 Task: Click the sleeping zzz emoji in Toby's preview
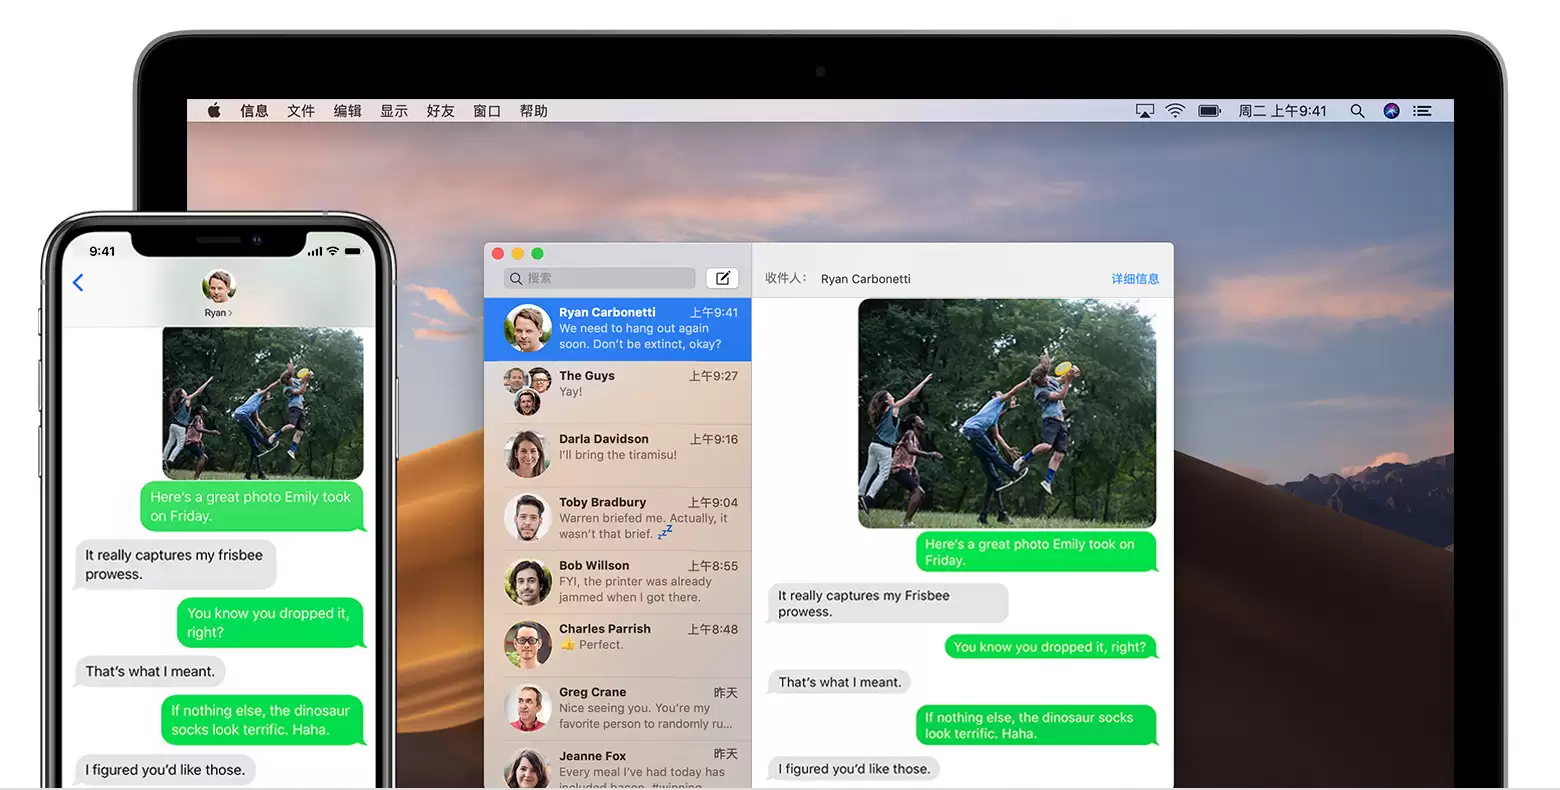coord(665,533)
